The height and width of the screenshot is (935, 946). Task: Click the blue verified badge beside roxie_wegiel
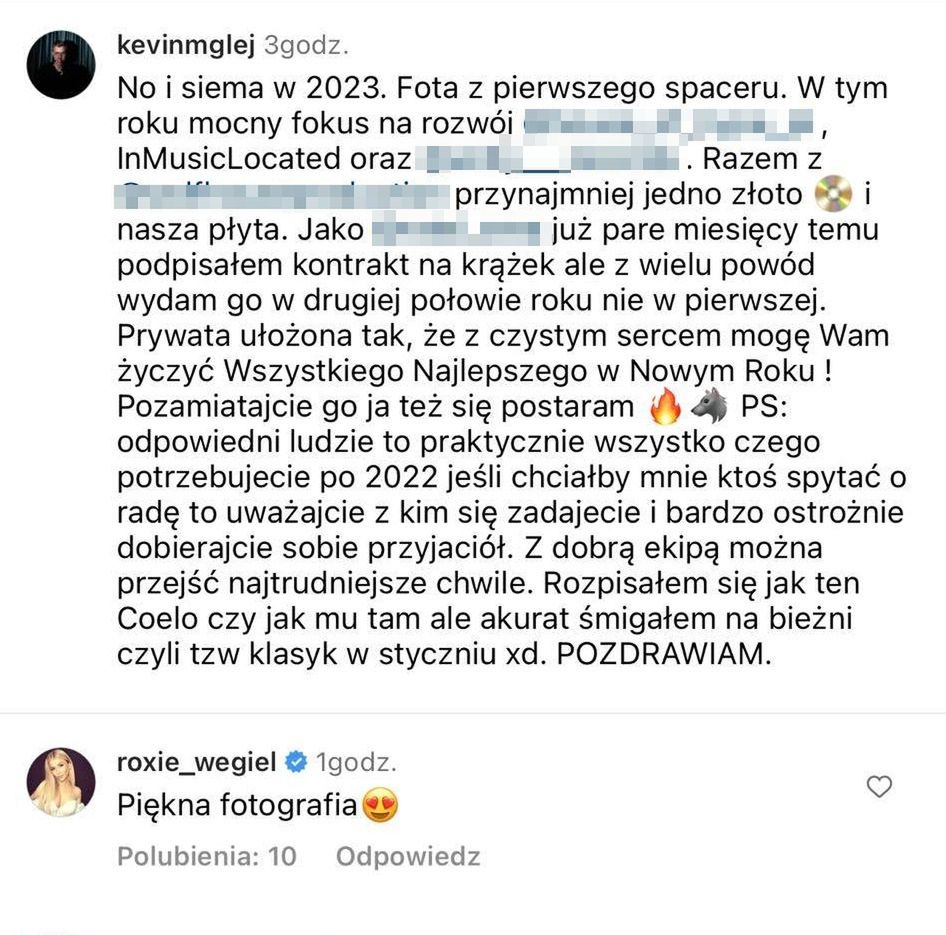pyautogui.click(x=296, y=762)
